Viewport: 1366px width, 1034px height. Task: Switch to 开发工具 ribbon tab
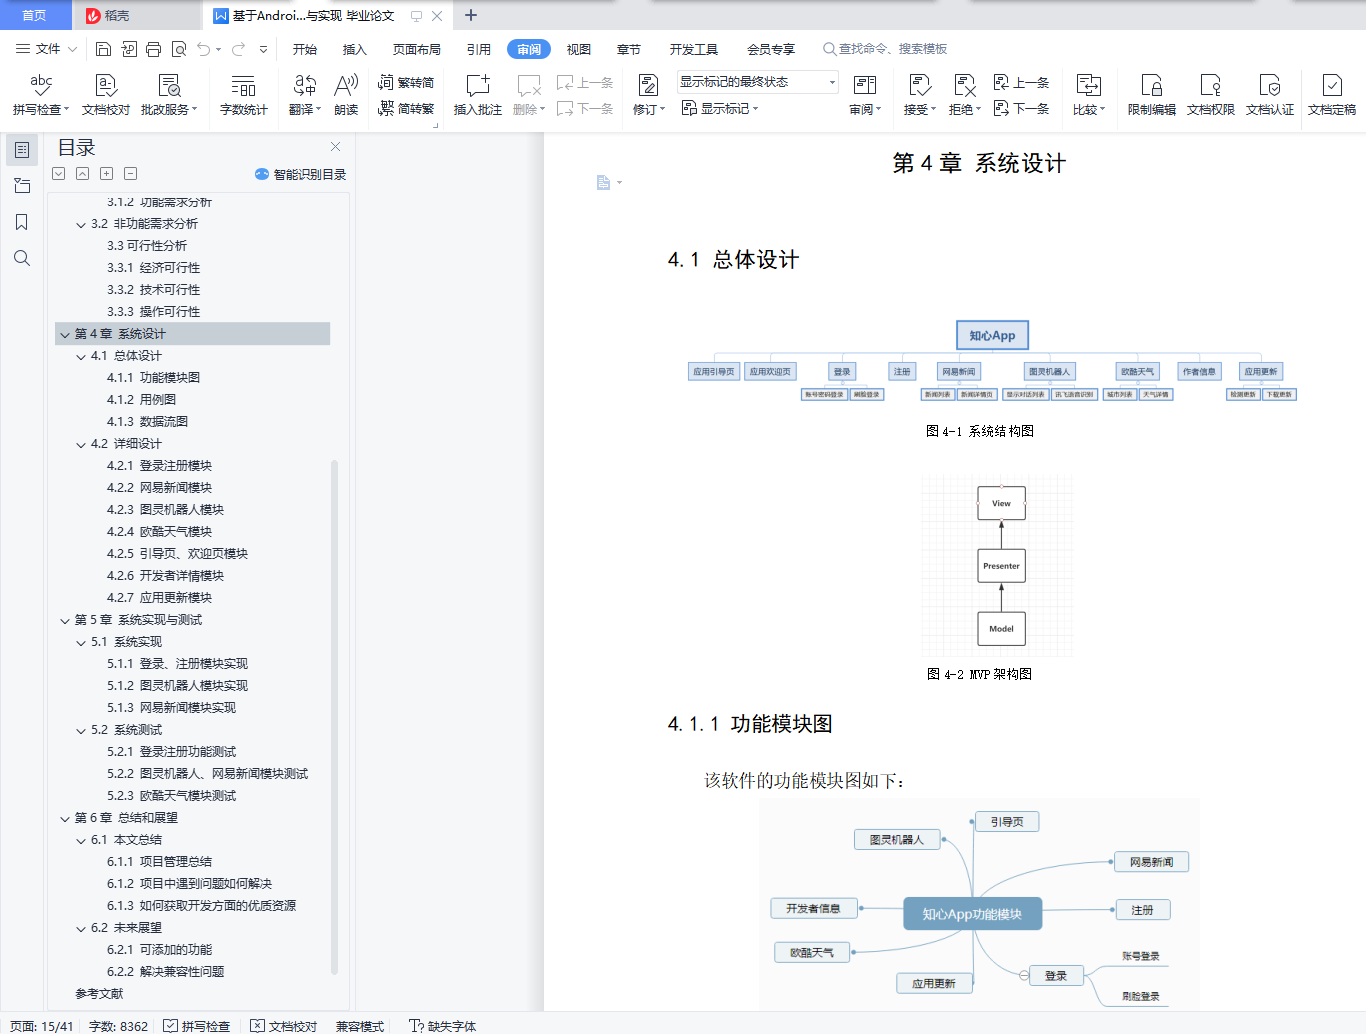point(694,49)
